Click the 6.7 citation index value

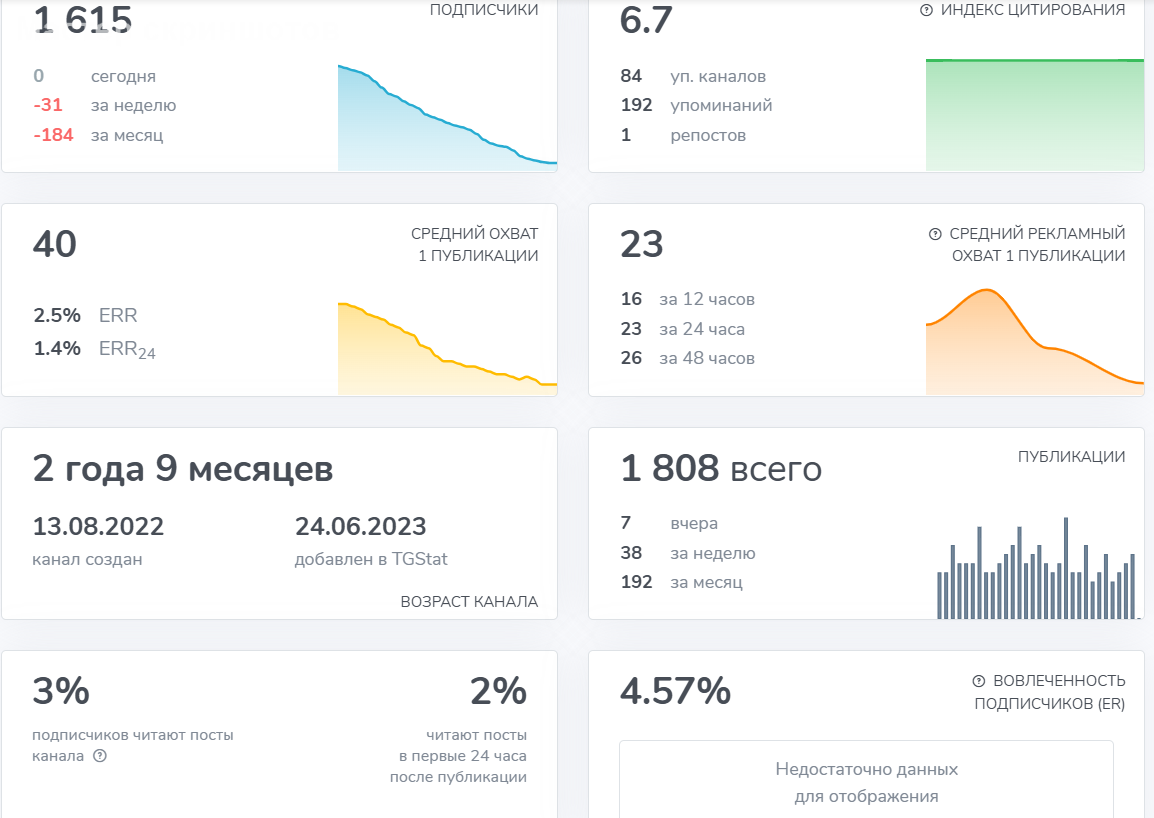click(645, 19)
